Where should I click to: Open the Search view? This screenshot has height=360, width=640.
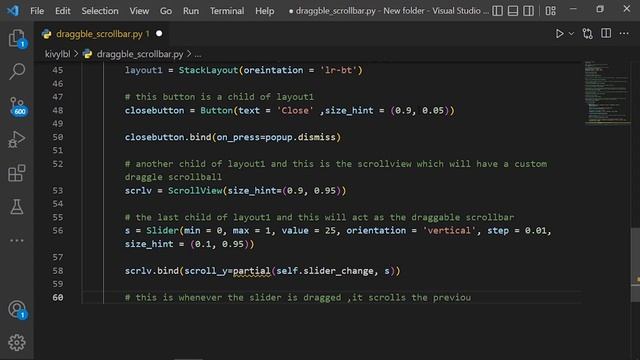[x=17, y=71]
